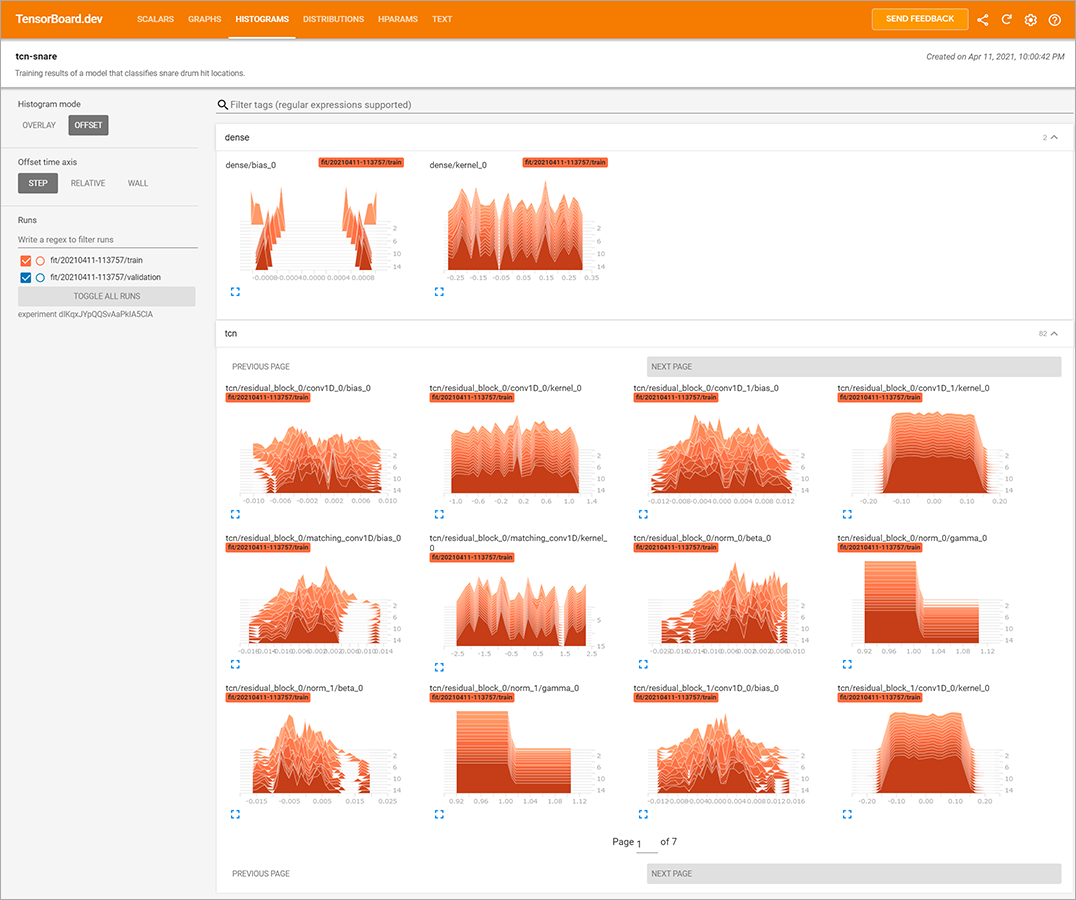Switch to the SCALARS tab
Viewport: 1076px width, 900px height.
coord(155,19)
